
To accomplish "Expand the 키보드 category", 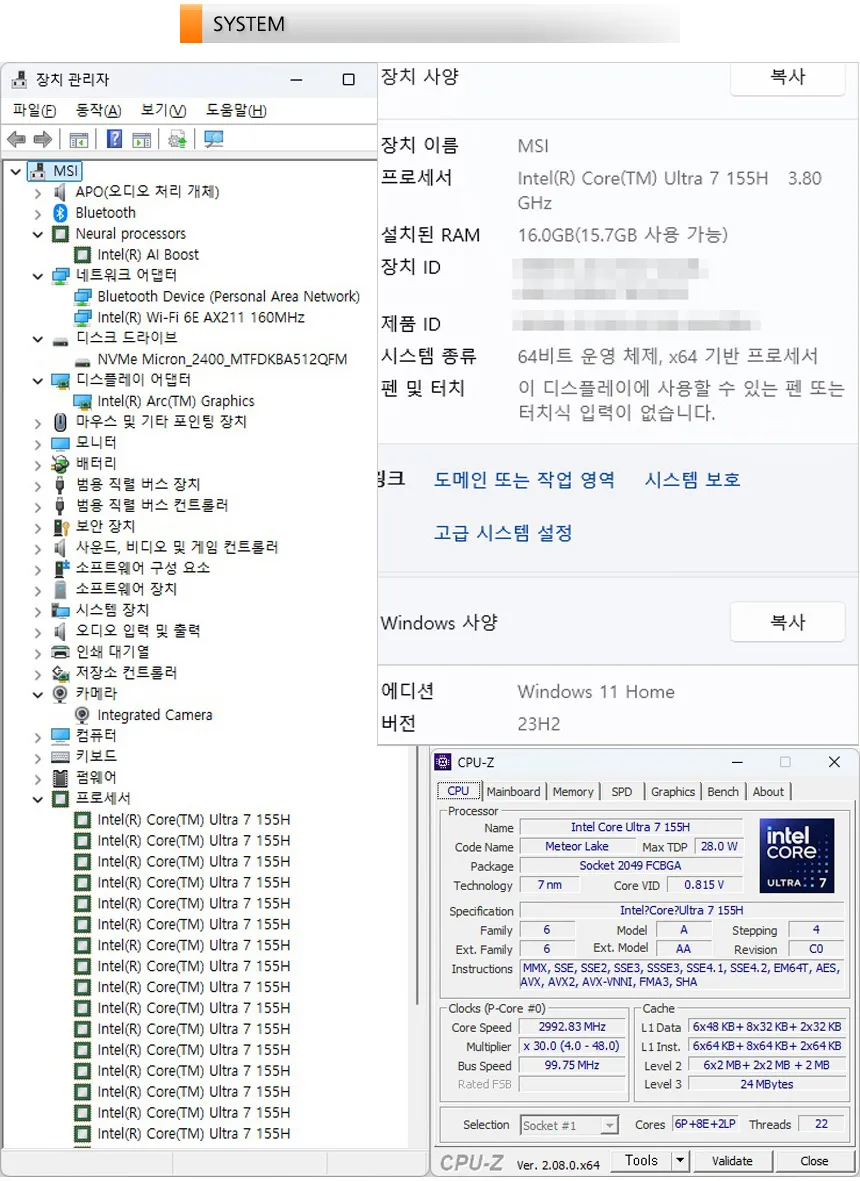I will (x=38, y=757).
